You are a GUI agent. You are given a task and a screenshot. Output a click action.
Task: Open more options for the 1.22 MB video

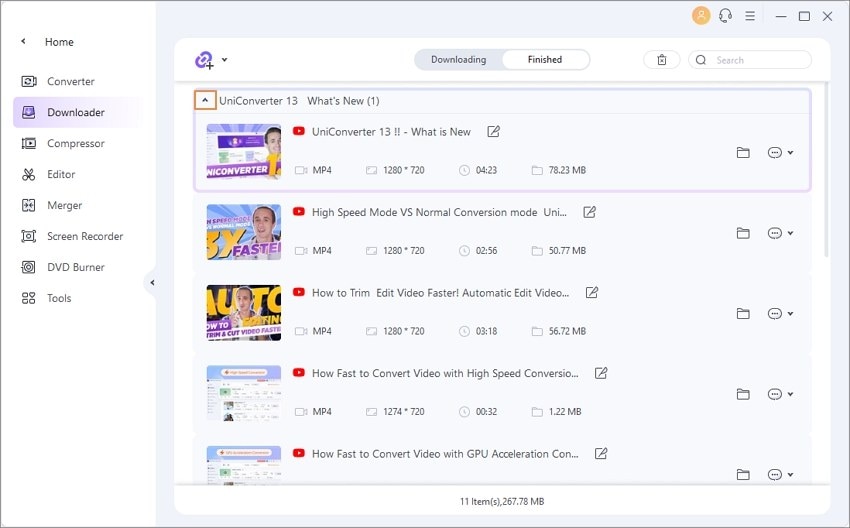780,394
